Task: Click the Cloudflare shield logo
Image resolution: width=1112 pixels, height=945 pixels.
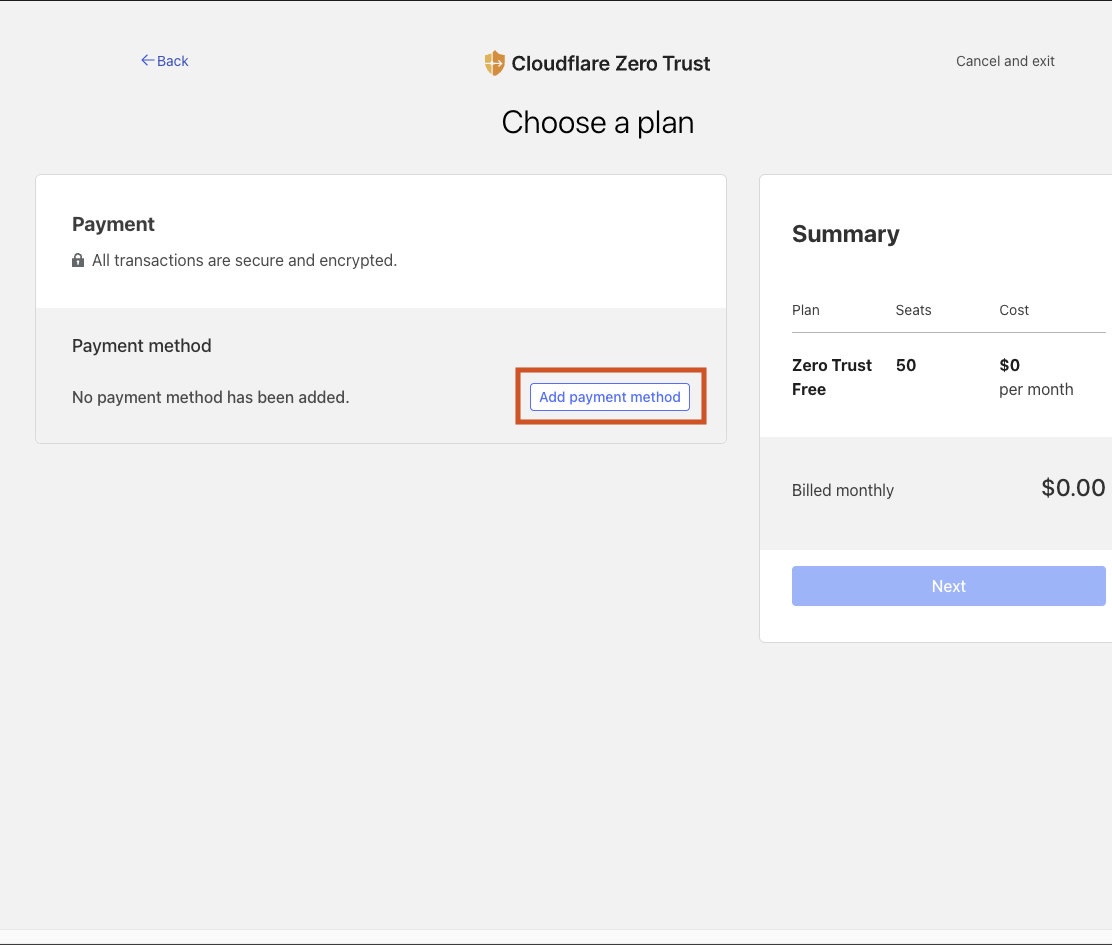Action: 494,64
